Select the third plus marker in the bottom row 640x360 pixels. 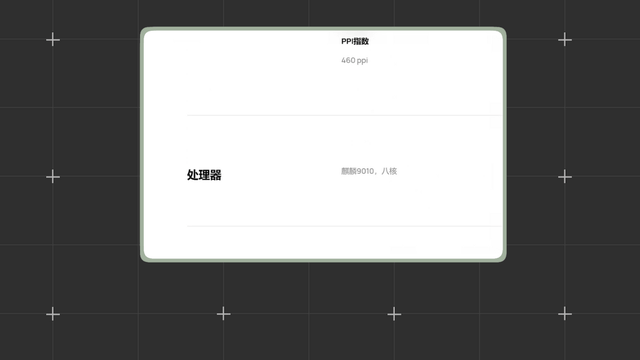coord(394,314)
